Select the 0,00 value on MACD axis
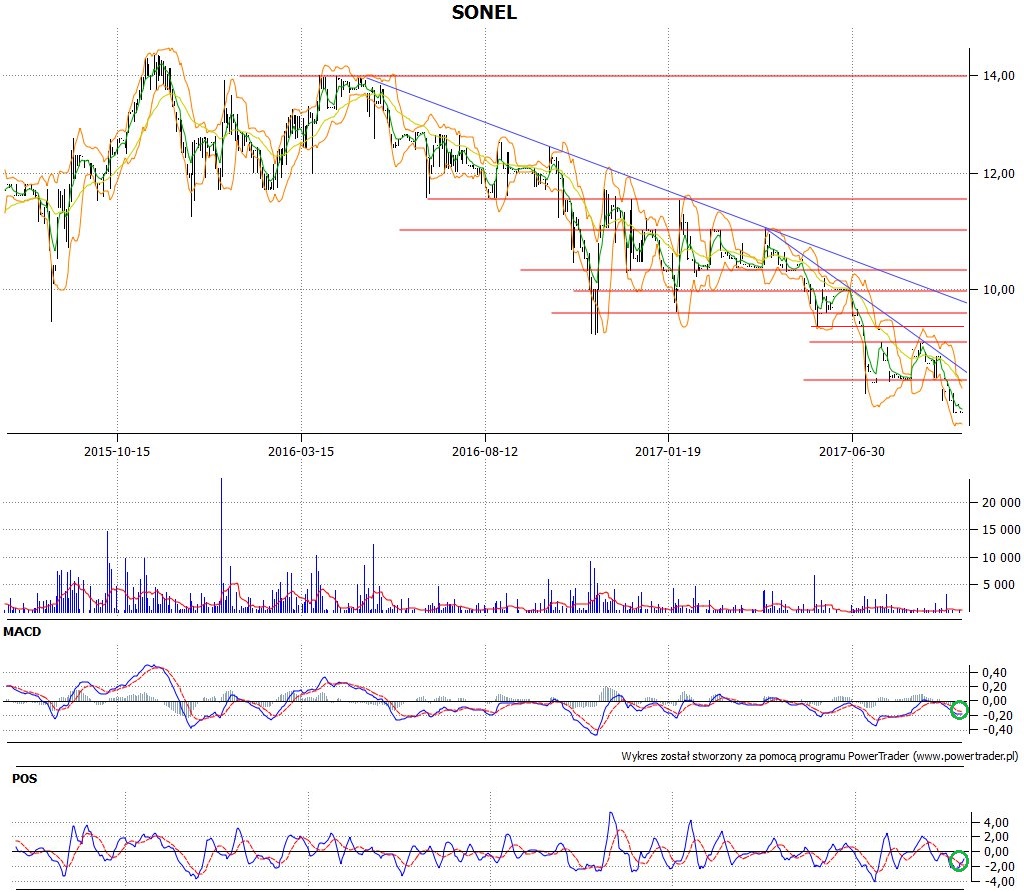Viewport: 1024px width, 892px height. (x=993, y=701)
